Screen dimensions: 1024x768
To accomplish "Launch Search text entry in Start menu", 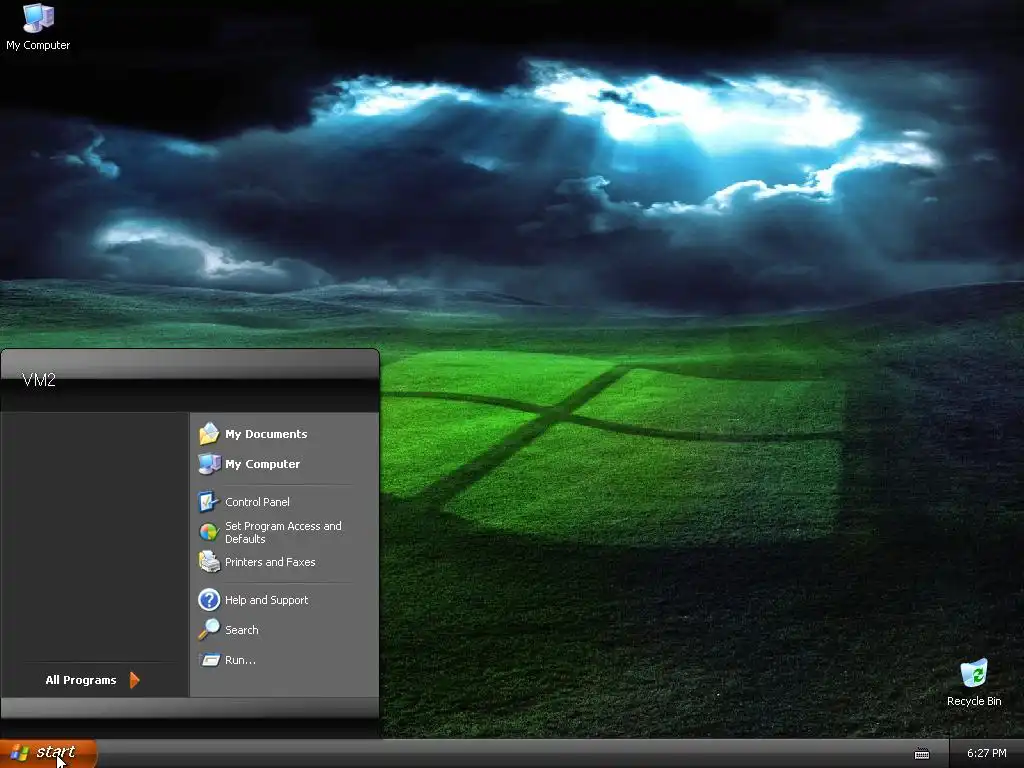I will point(242,630).
